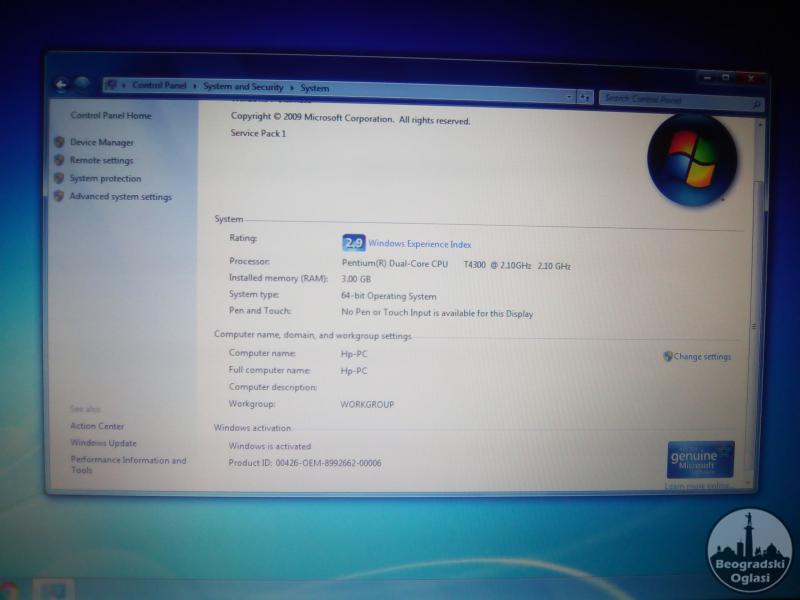Screen dimensions: 800x600
Task: Click the genuine Microsoft software badge
Action: 701,459
